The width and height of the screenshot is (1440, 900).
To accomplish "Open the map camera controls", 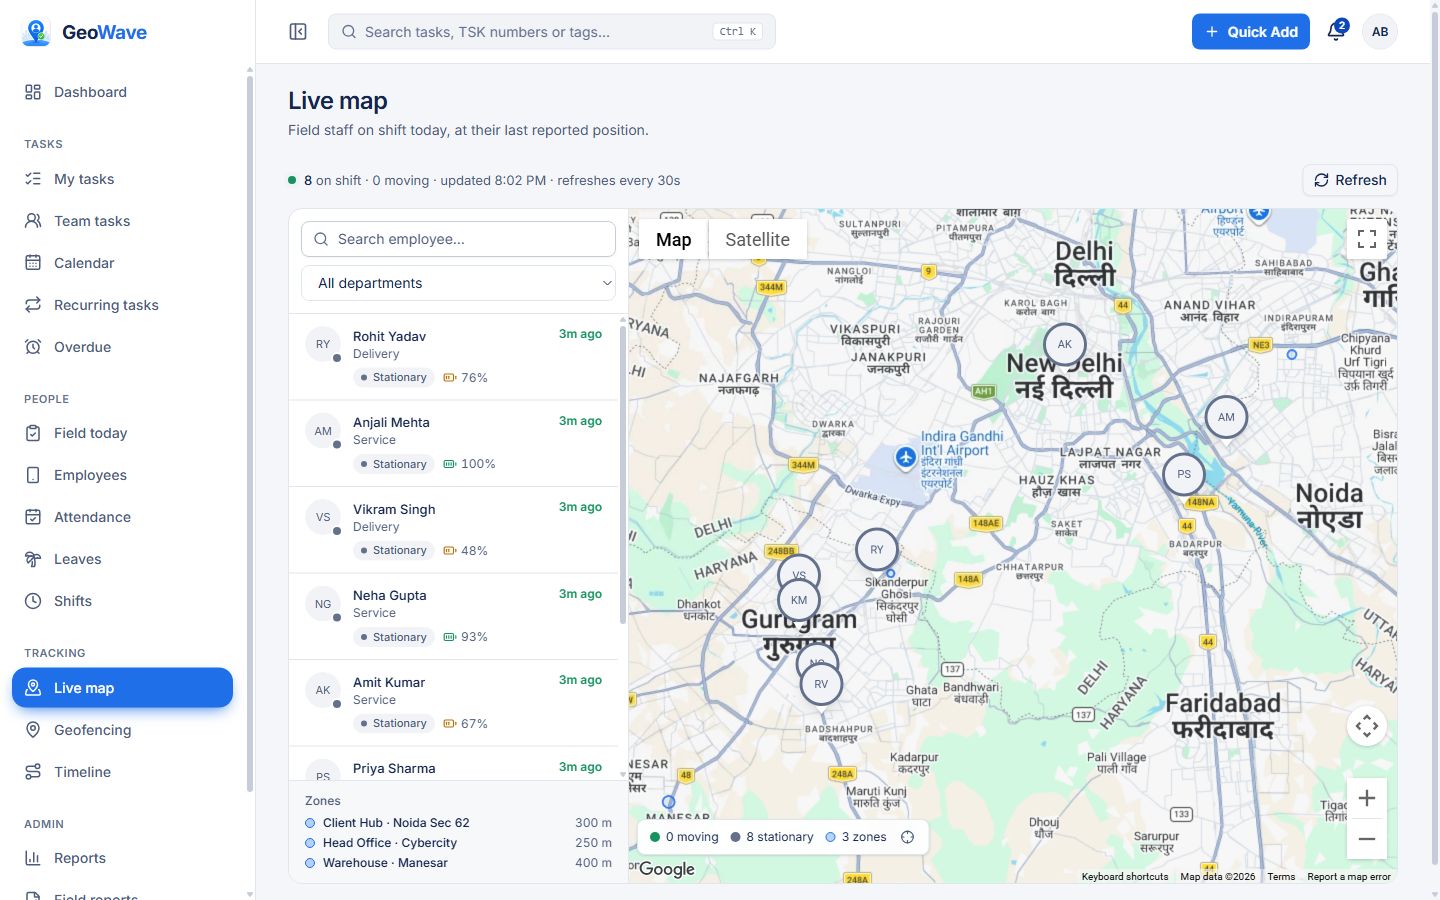I will coord(1367,726).
